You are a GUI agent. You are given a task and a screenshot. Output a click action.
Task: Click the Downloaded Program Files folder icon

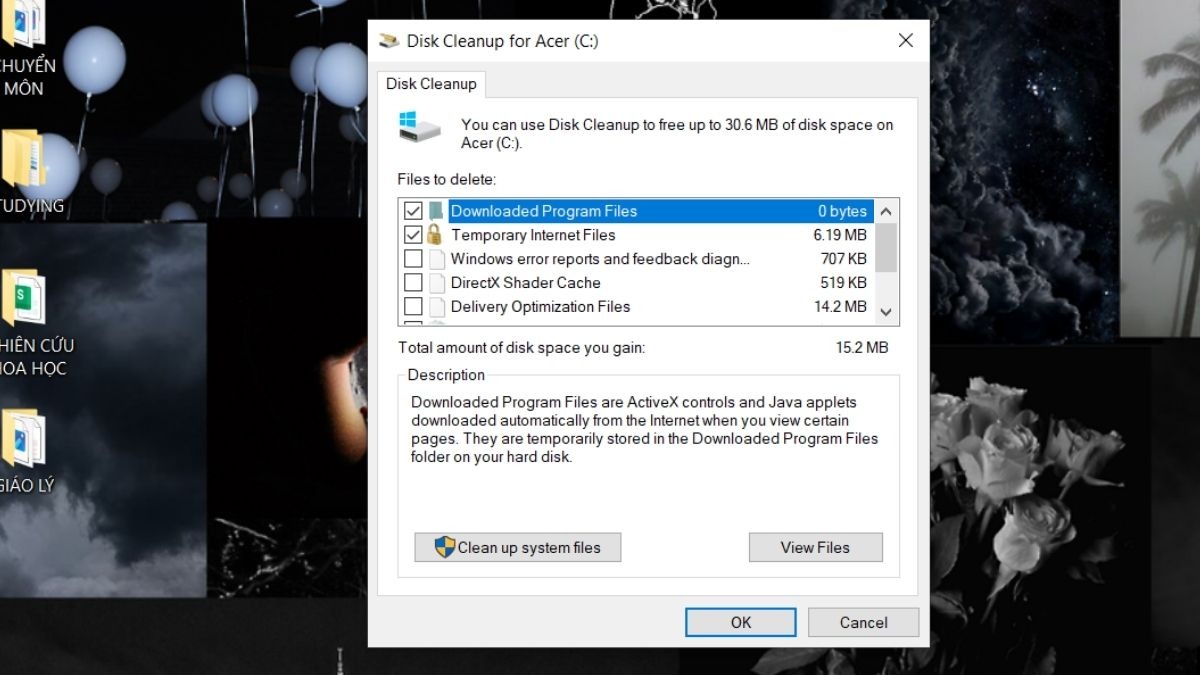point(436,211)
